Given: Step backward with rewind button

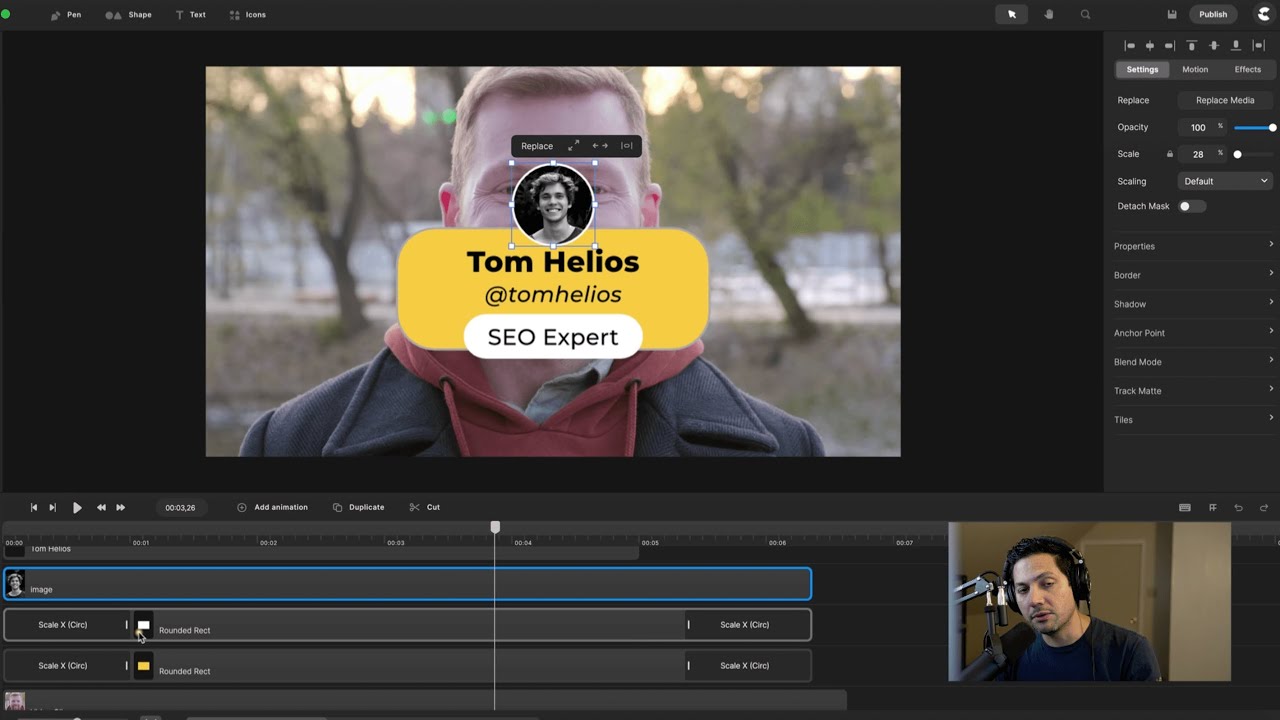Looking at the screenshot, I should [101, 507].
